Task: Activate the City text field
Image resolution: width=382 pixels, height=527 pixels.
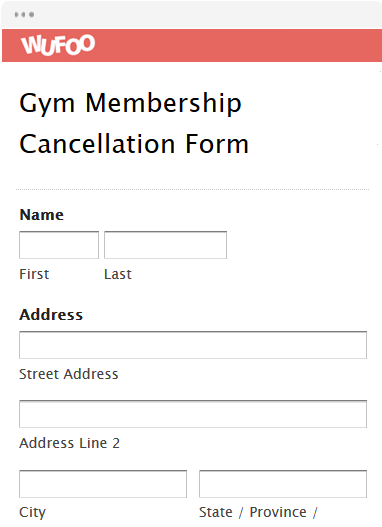Action: 103,484
